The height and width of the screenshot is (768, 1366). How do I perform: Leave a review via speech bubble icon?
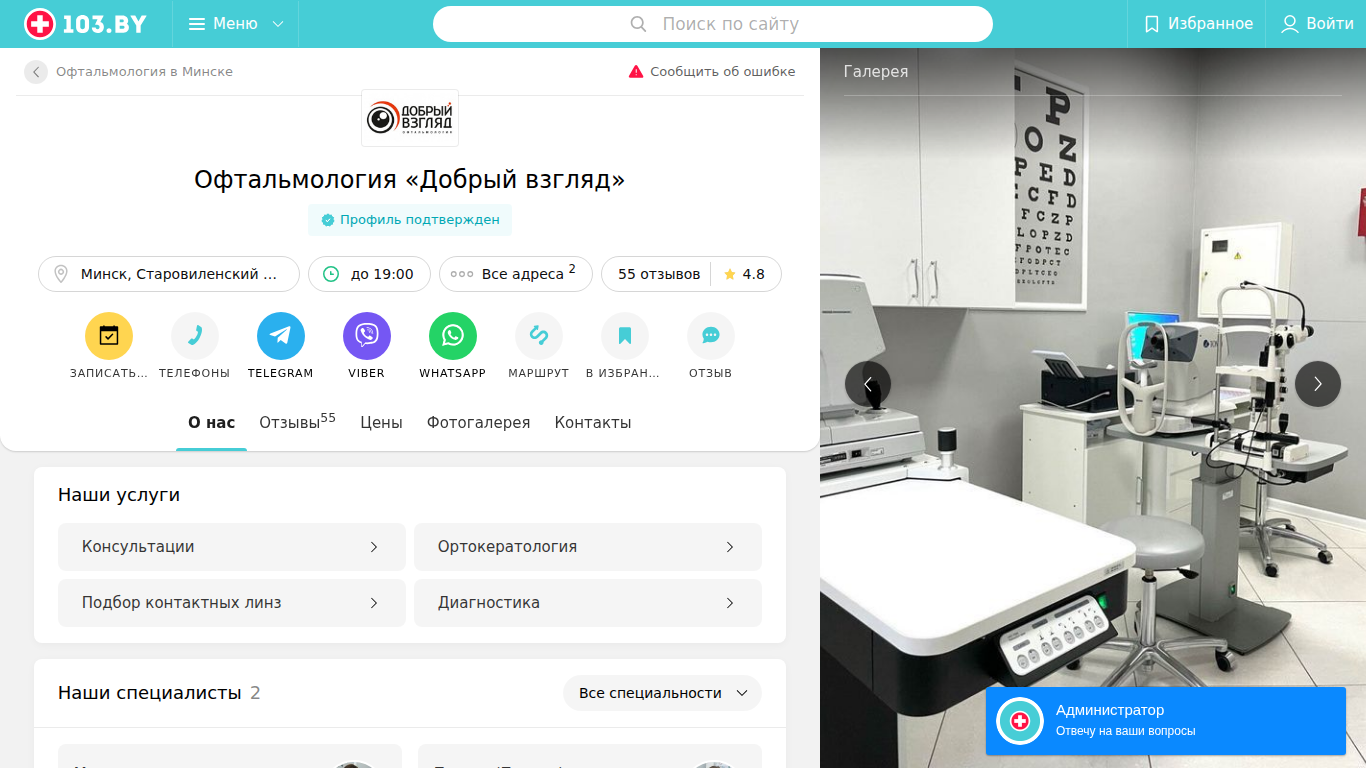point(711,336)
